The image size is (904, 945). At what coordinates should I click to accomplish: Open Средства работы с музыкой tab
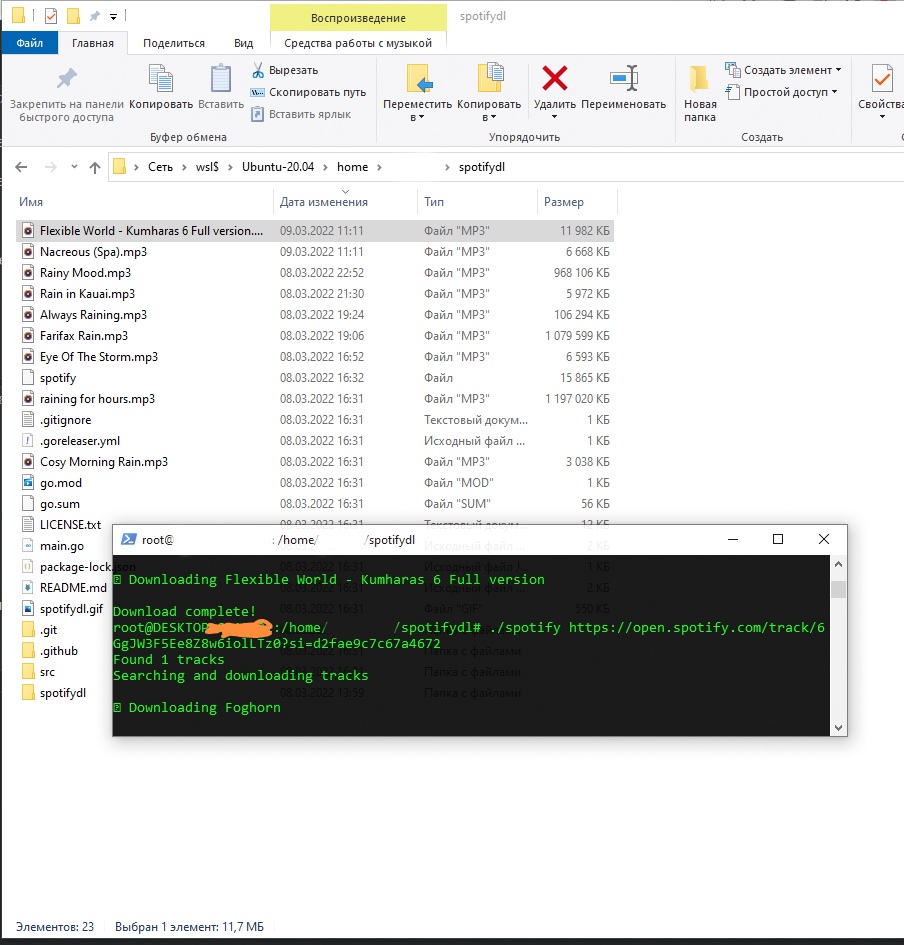[x=358, y=43]
